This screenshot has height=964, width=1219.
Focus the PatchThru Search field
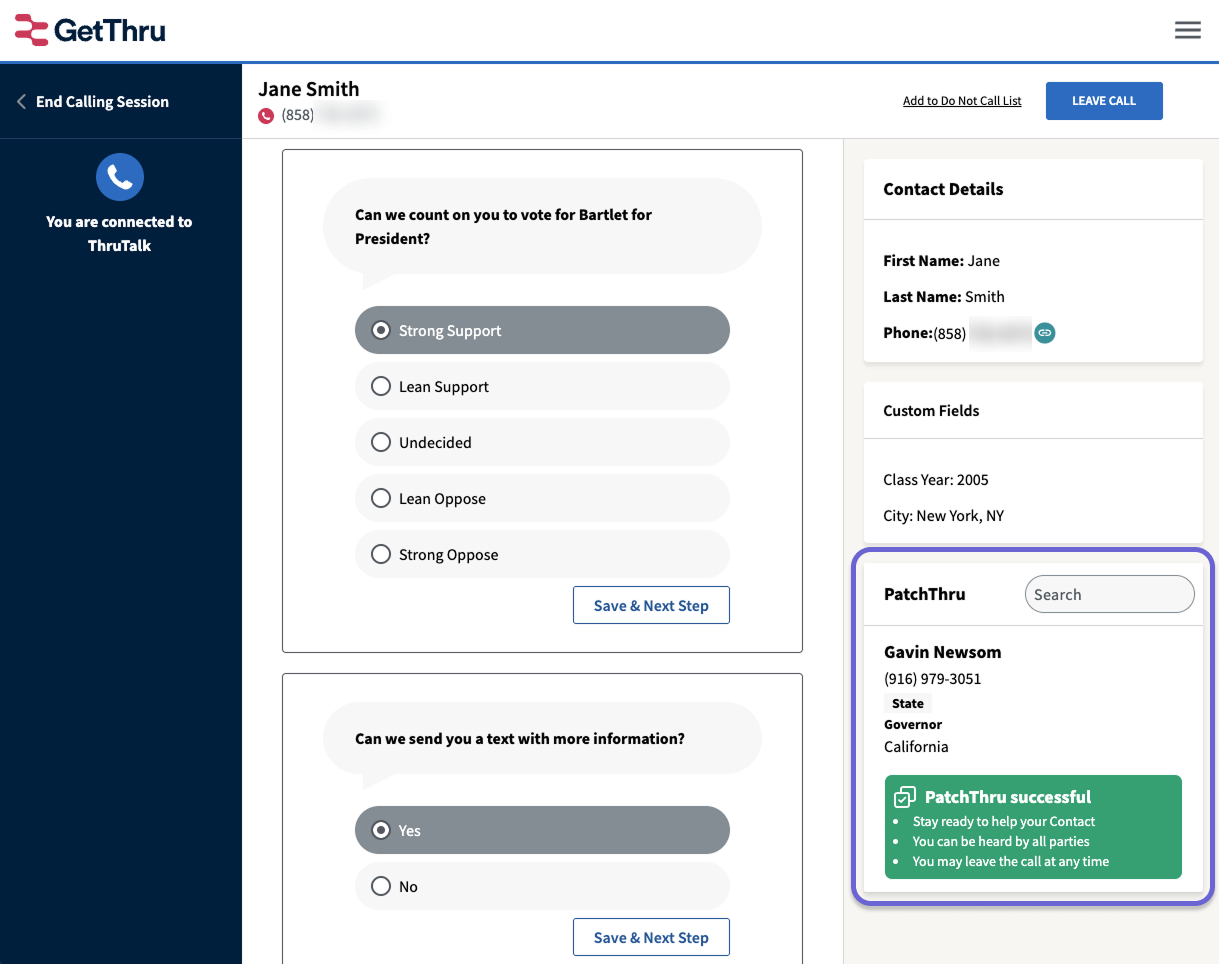[x=1109, y=594]
